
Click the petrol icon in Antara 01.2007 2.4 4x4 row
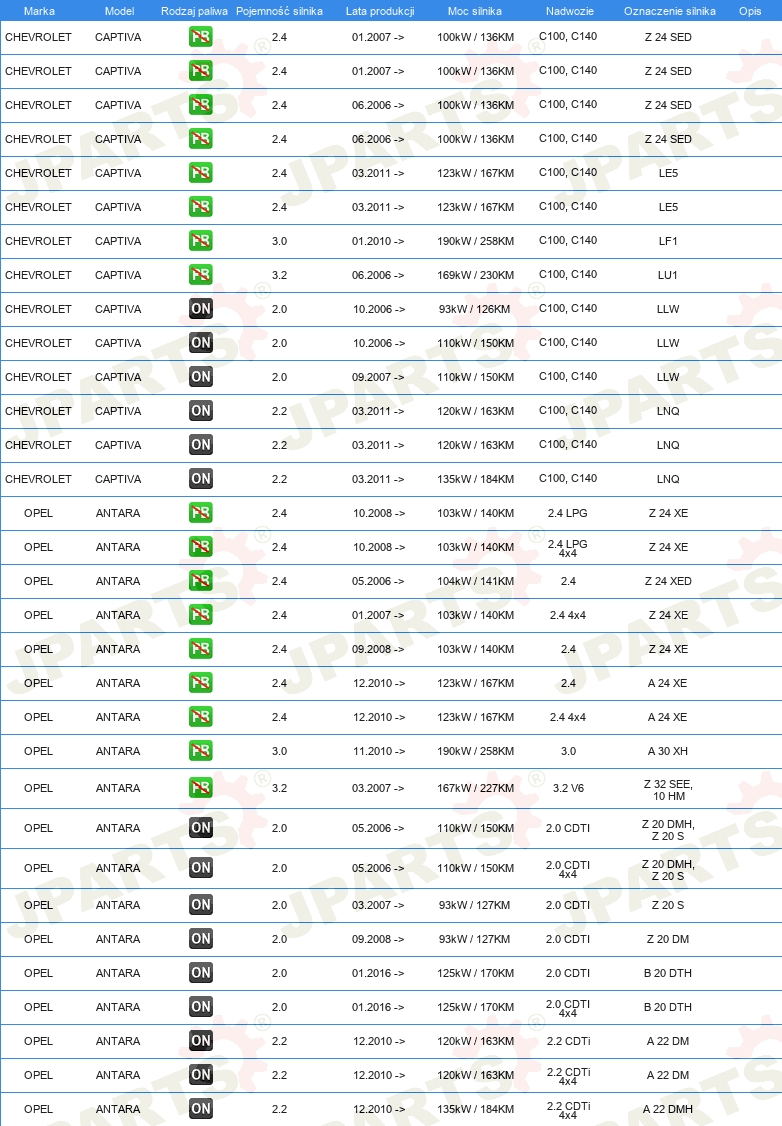coord(200,615)
